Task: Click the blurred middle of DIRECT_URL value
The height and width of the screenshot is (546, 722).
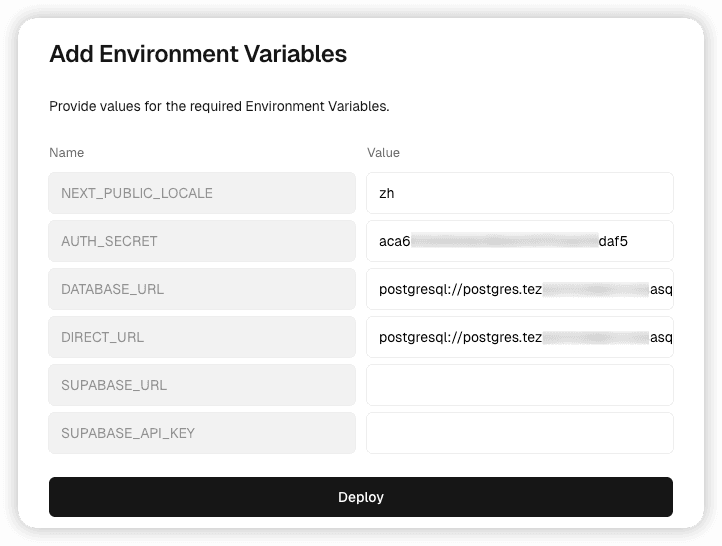Action: pos(595,337)
